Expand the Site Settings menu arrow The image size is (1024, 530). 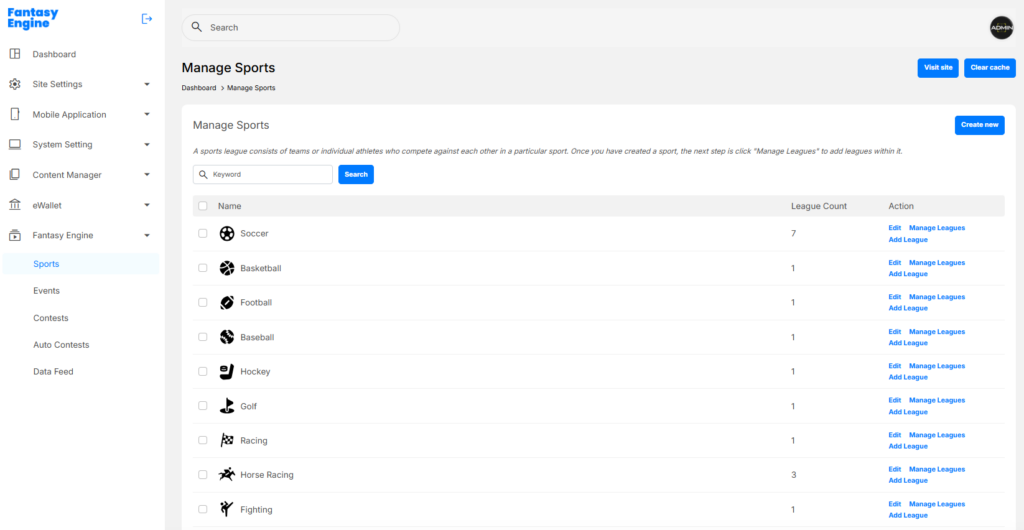pos(147,85)
